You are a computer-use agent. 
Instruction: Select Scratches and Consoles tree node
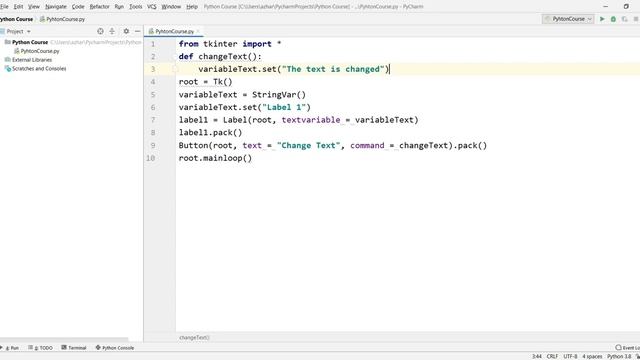tap(39, 69)
